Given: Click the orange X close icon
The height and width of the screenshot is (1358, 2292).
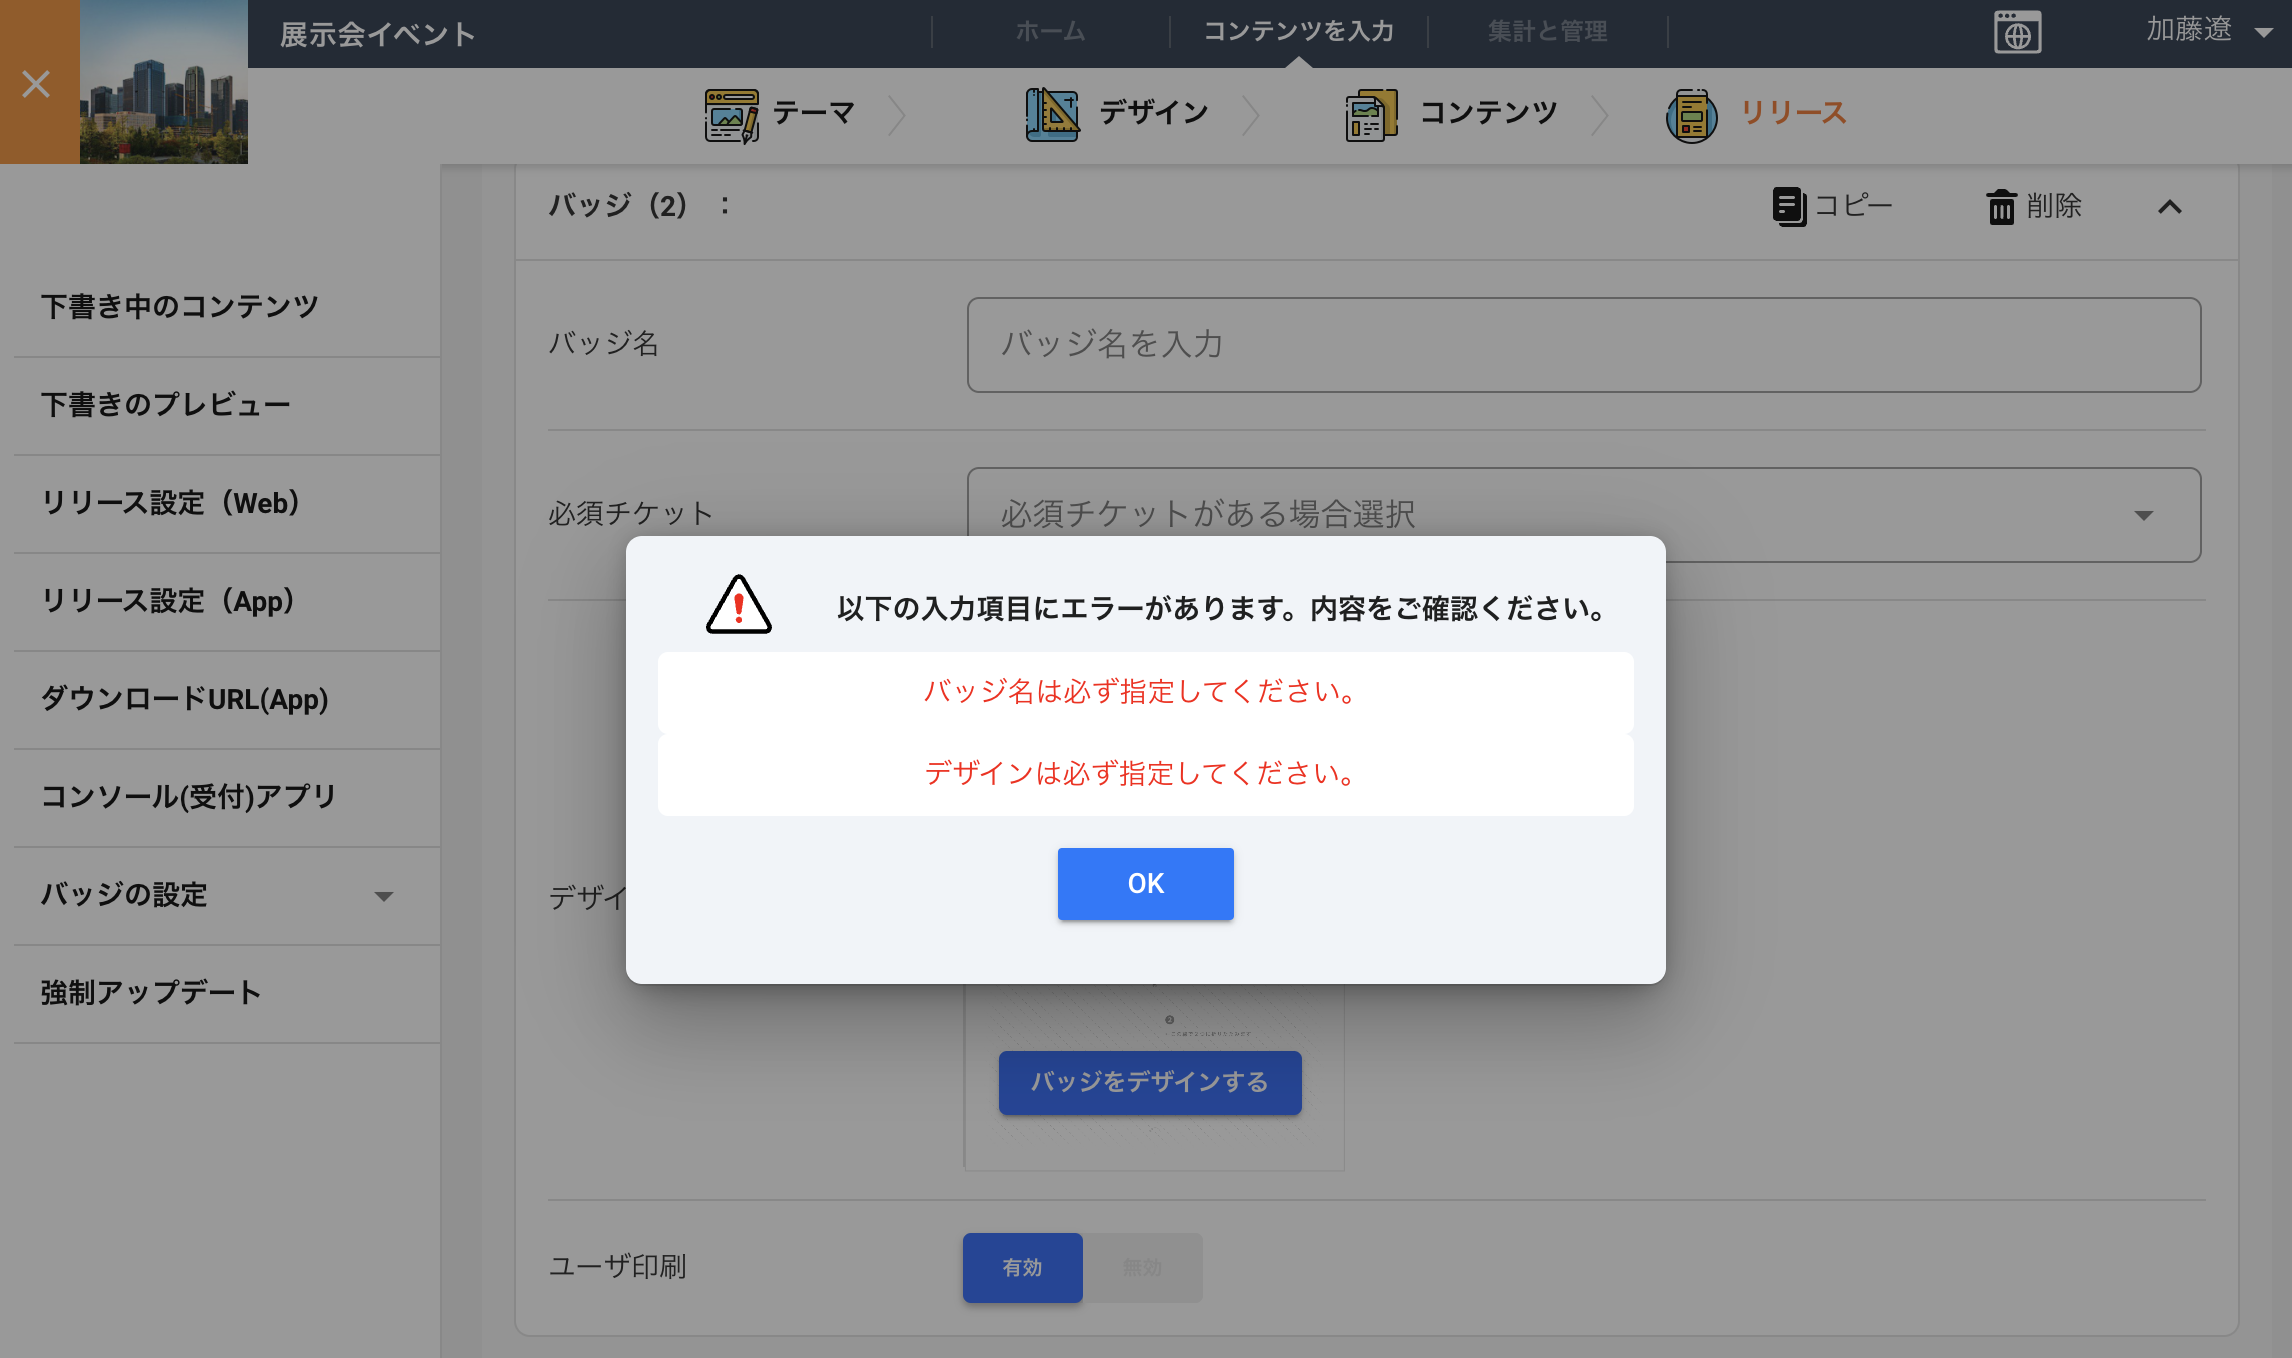Looking at the screenshot, I should (x=37, y=83).
